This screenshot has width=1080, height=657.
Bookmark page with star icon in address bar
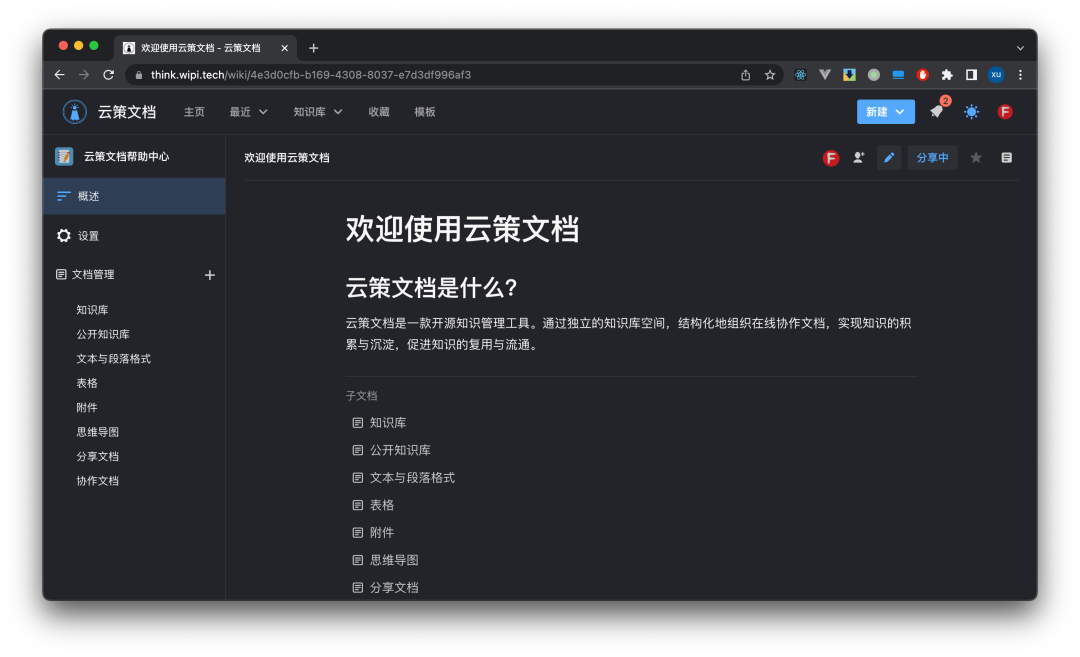(x=770, y=75)
